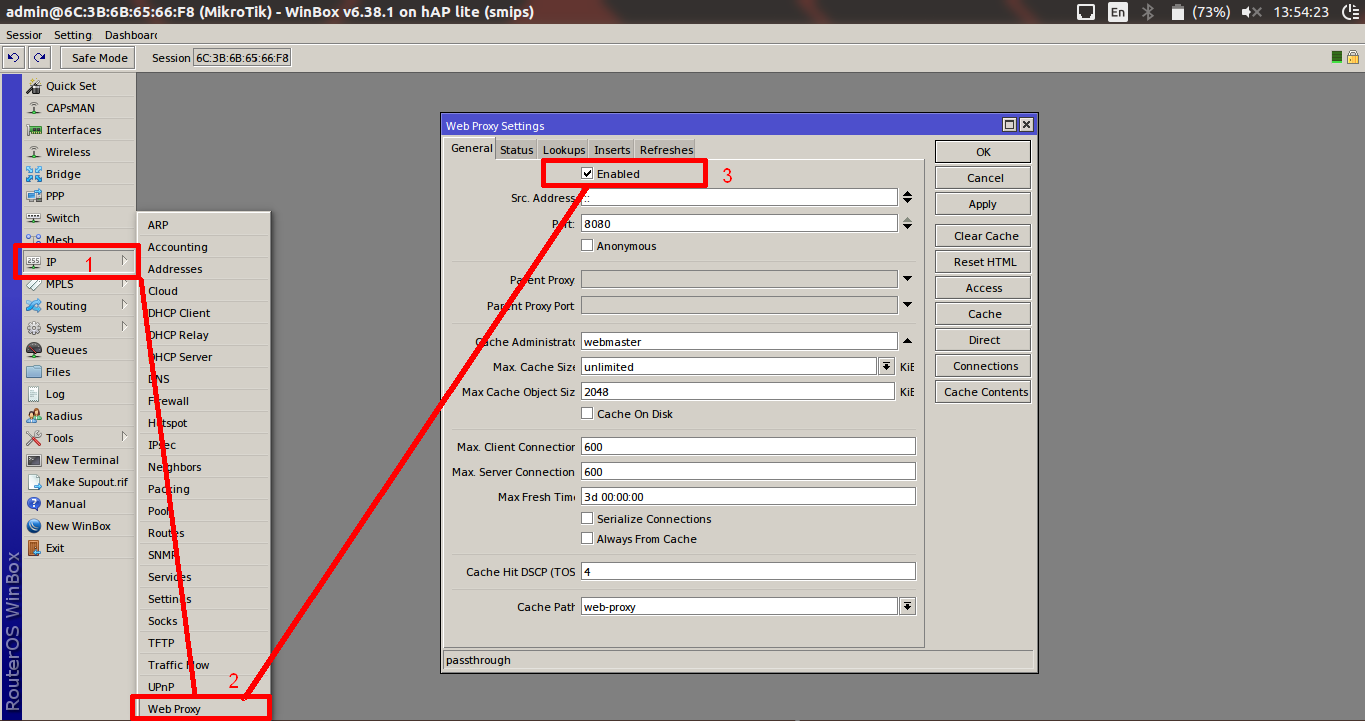Open Switch icon in sidebar
Screen dimensions: 1365x721
coord(34,218)
